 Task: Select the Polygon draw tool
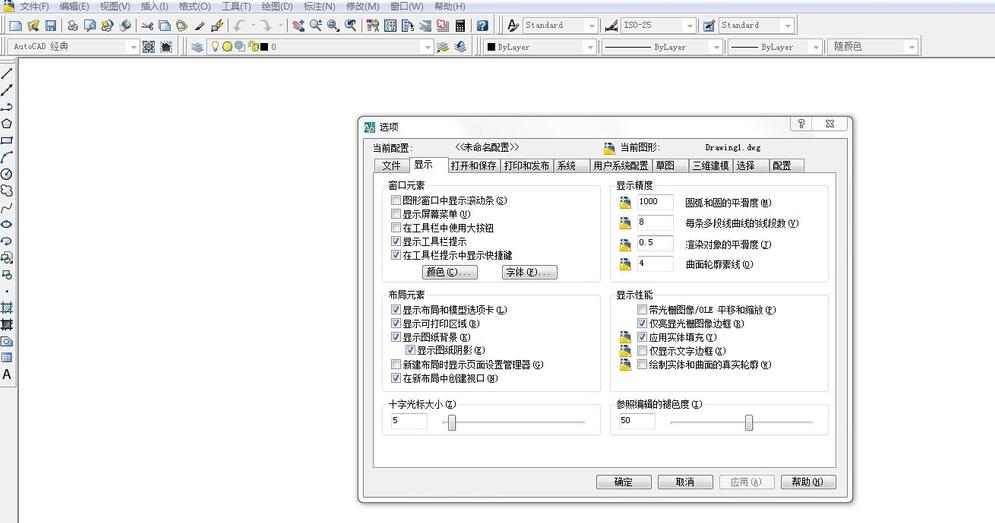[x=6, y=124]
